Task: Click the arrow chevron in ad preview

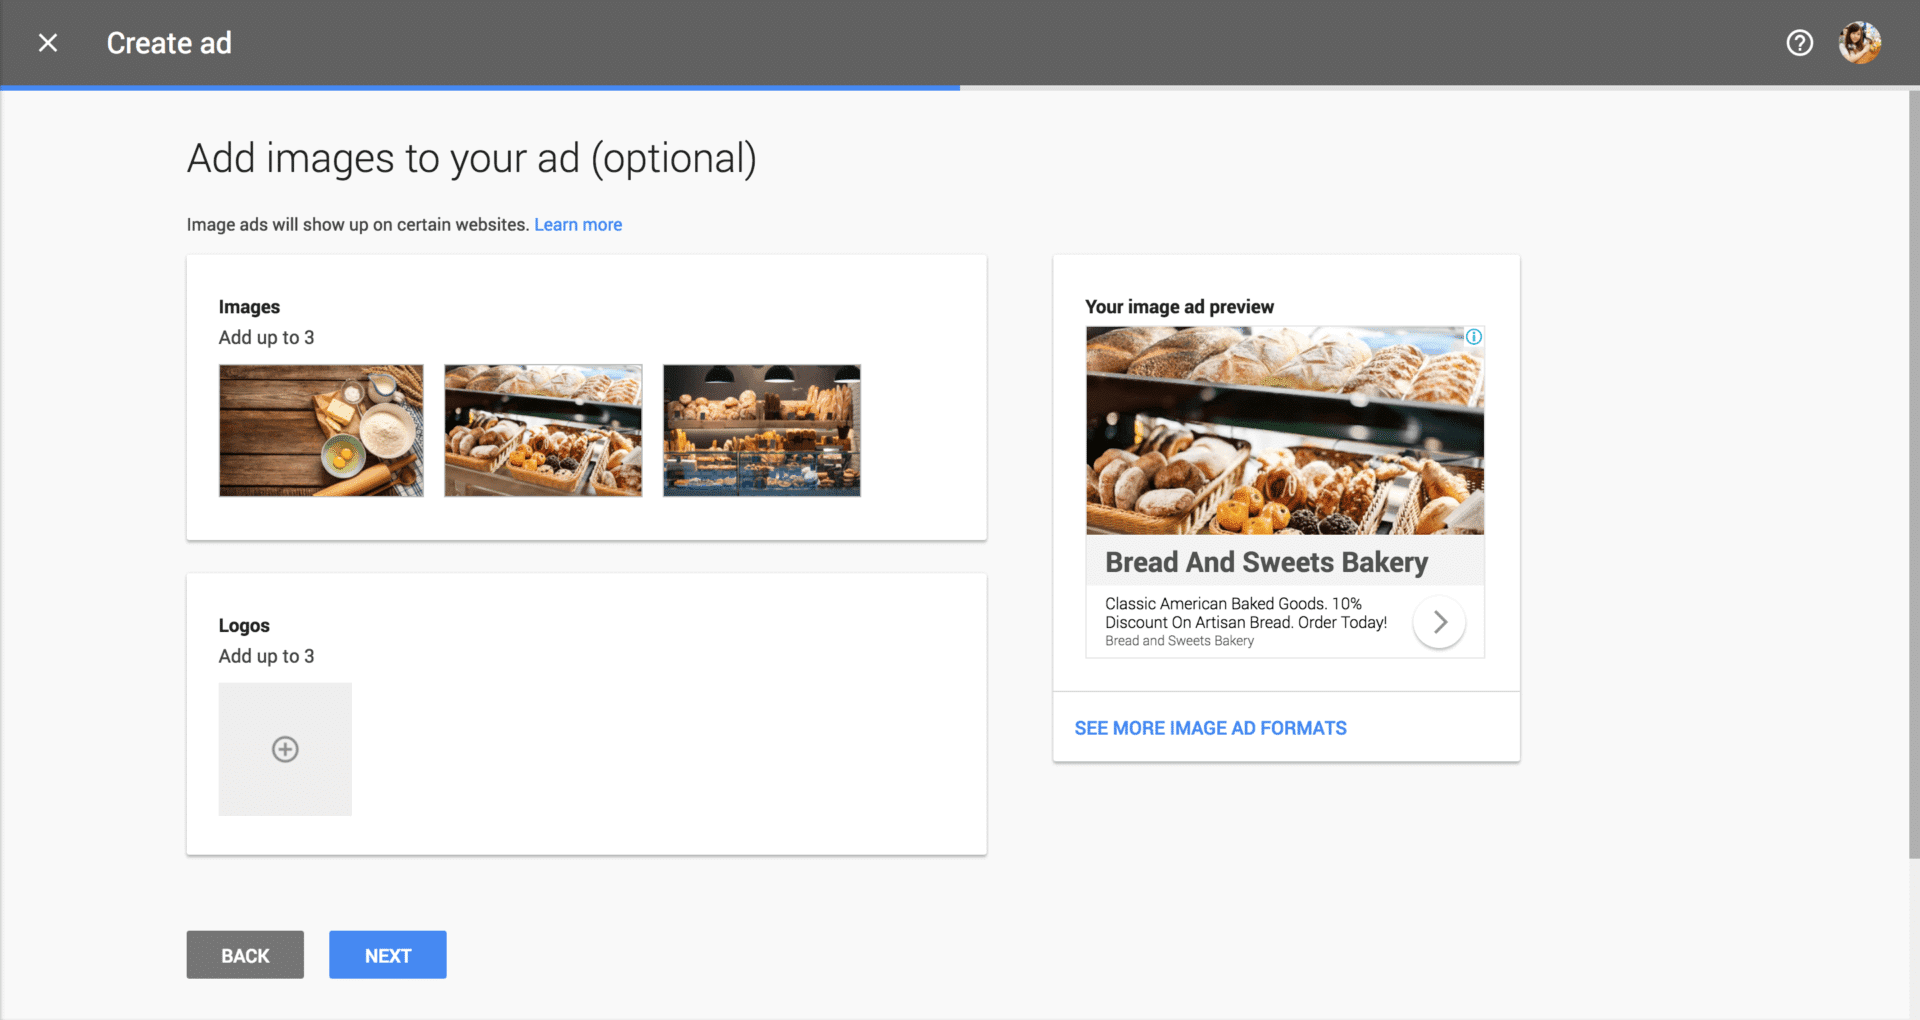Action: click(1439, 622)
